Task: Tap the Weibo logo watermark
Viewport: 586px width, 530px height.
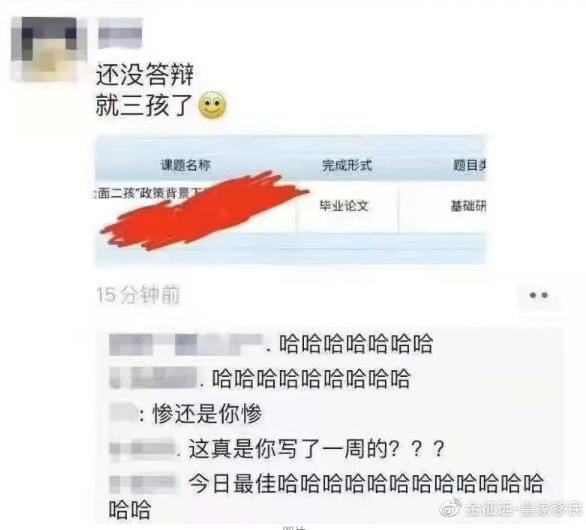Action: point(451,508)
